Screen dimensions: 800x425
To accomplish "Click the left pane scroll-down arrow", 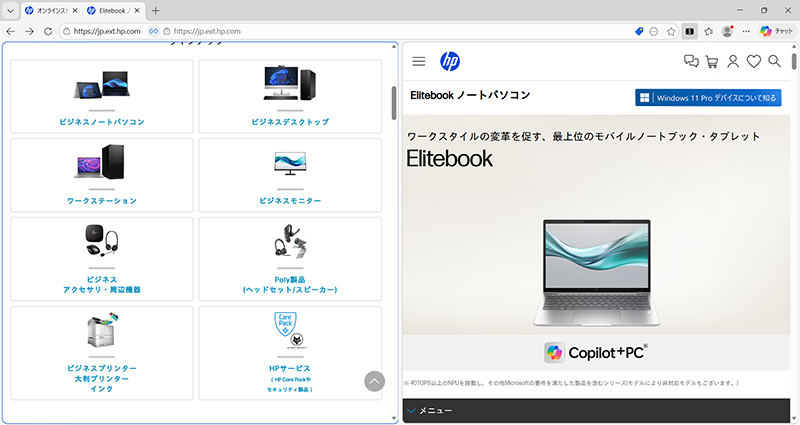I will (x=394, y=418).
